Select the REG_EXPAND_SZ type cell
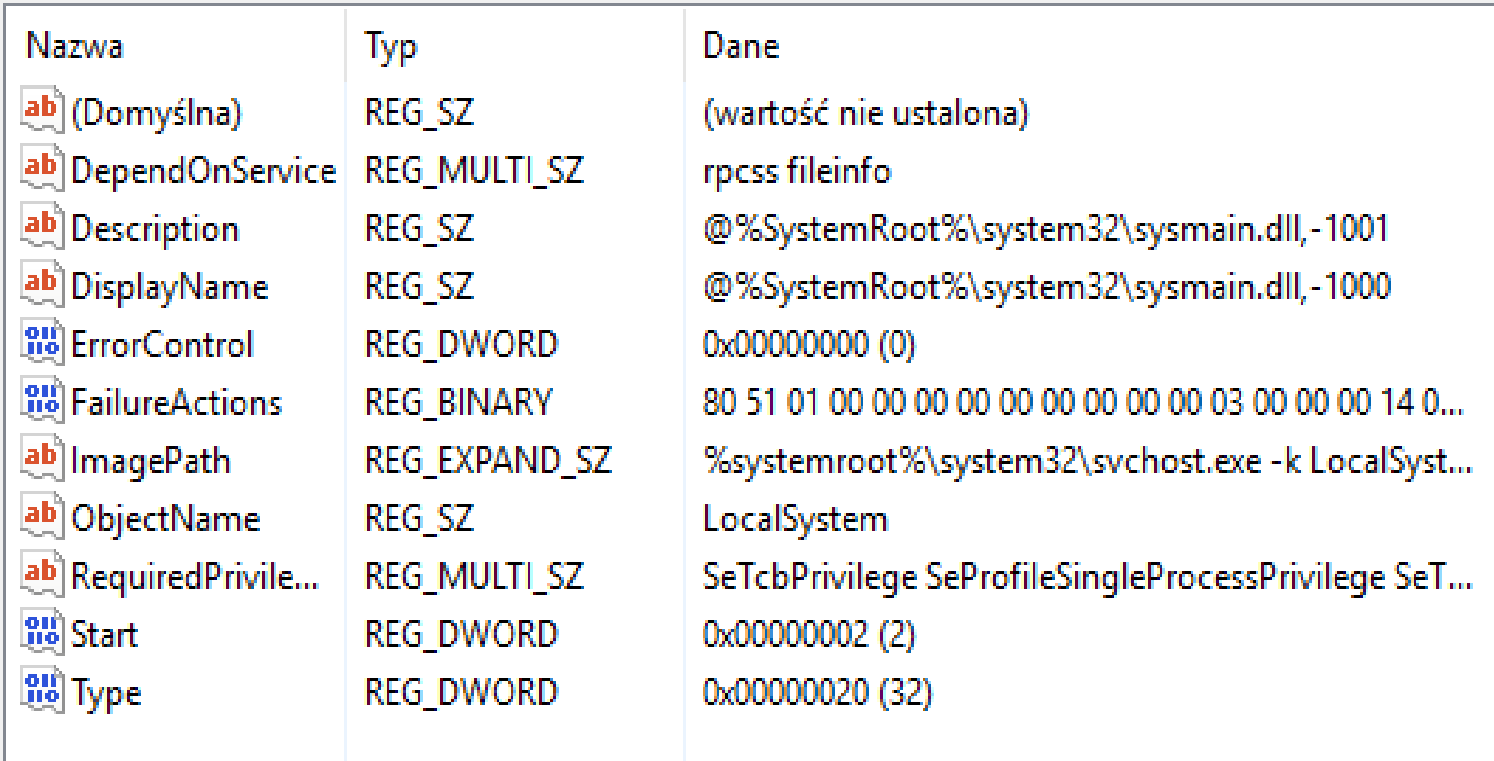 point(488,461)
